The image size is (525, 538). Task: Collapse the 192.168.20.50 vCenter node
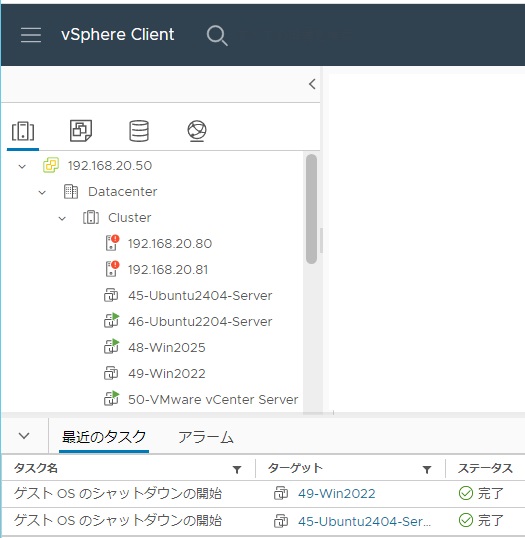[22, 166]
